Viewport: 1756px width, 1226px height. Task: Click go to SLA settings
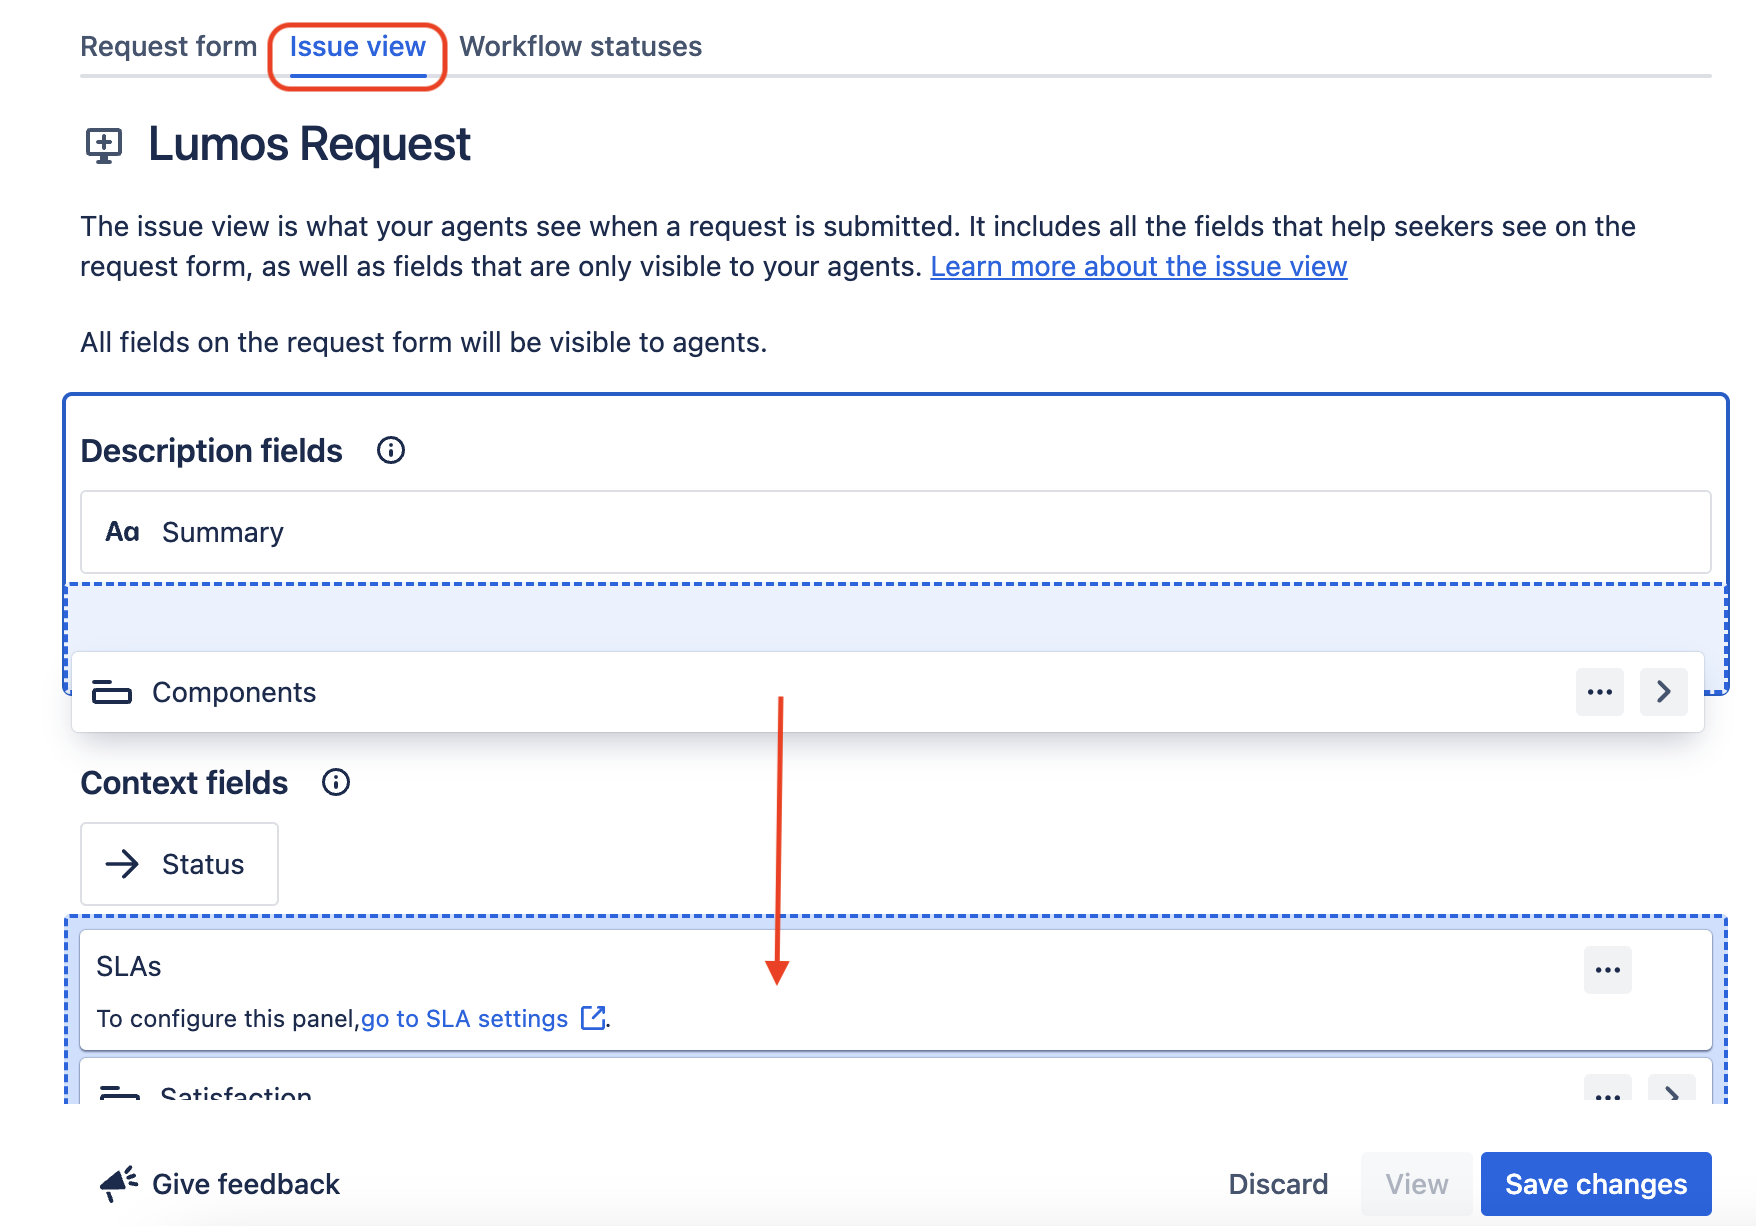463,1018
